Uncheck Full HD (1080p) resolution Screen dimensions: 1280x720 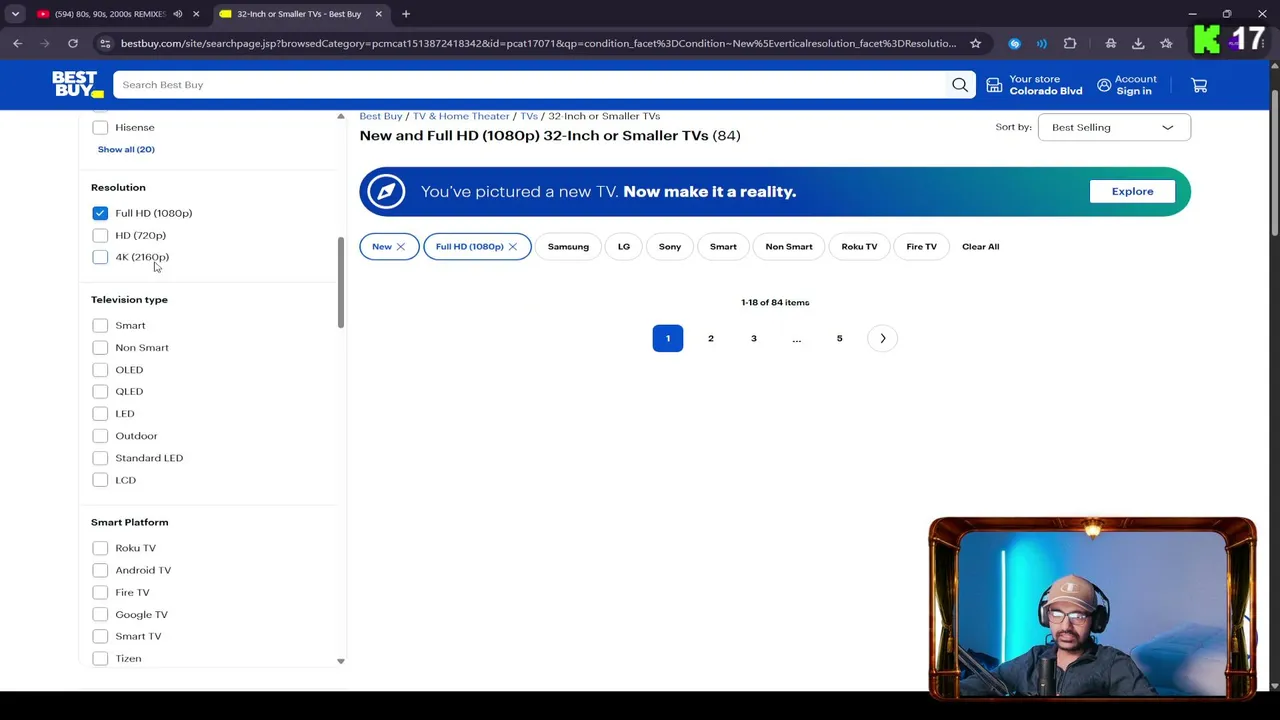(x=100, y=213)
